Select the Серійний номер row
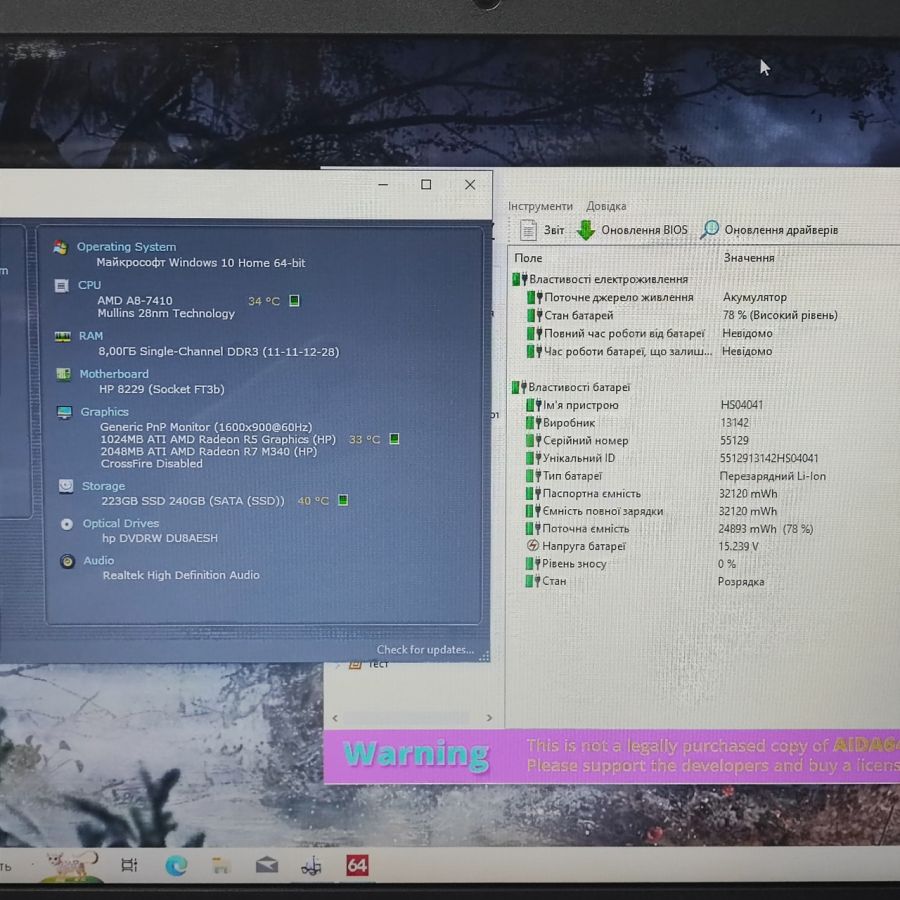Image resolution: width=900 pixels, height=900 pixels. pos(637,440)
